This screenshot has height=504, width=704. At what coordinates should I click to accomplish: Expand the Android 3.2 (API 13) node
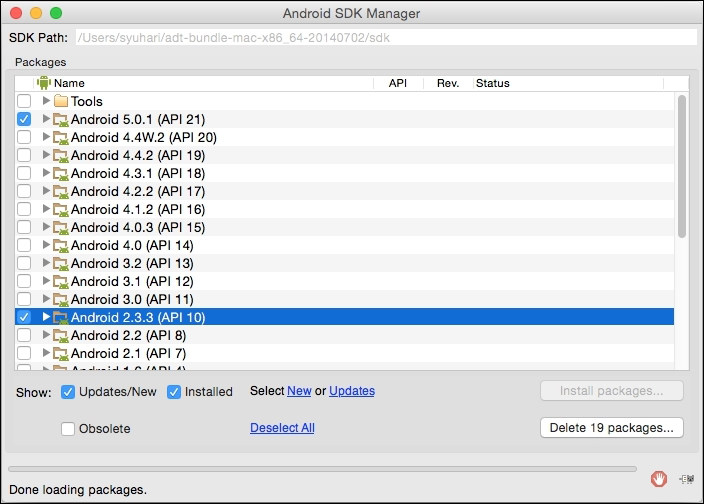click(x=46, y=263)
